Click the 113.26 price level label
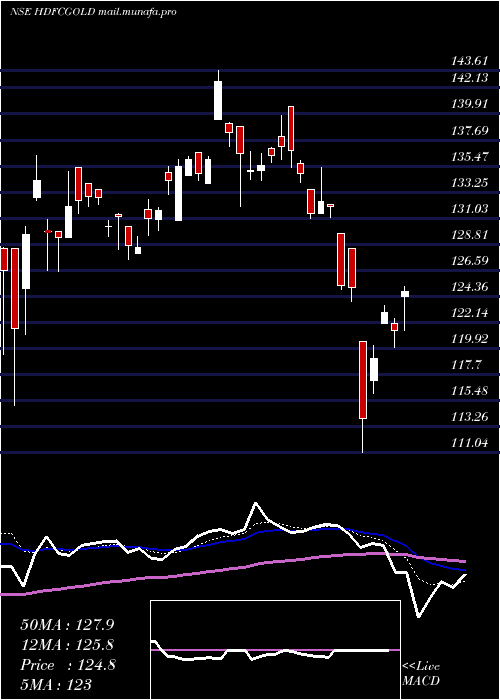500x700 pixels. point(469,417)
